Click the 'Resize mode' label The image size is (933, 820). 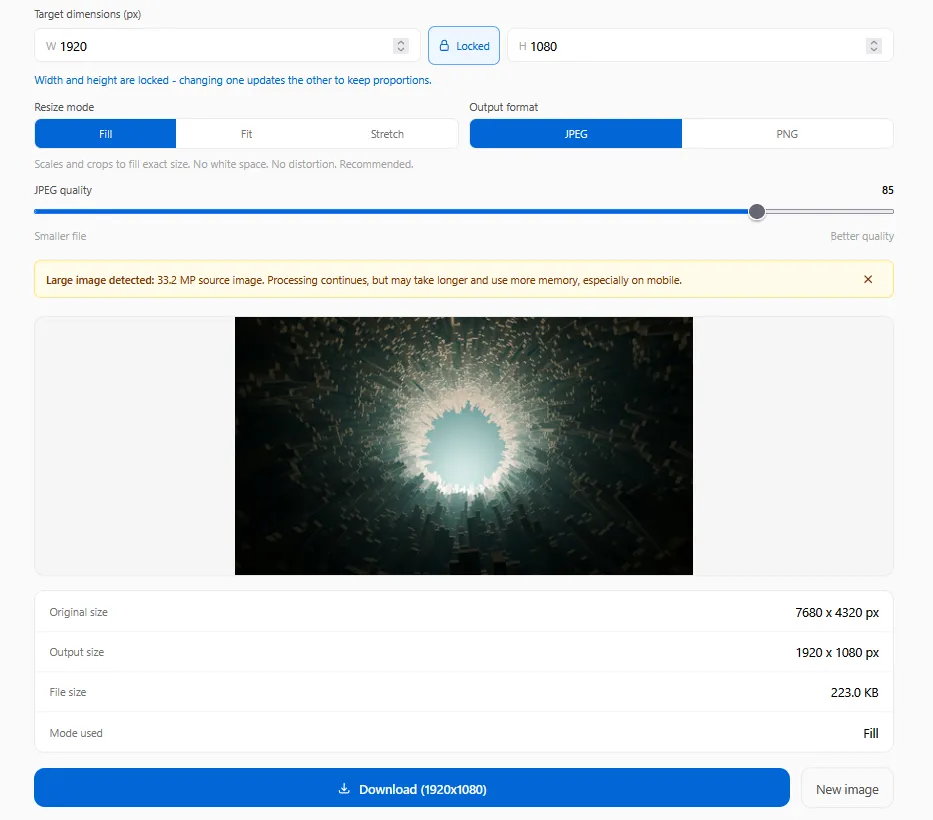64,107
